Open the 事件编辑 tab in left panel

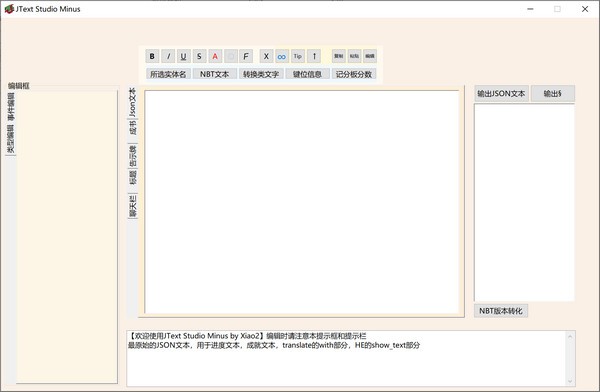(x=11, y=106)
